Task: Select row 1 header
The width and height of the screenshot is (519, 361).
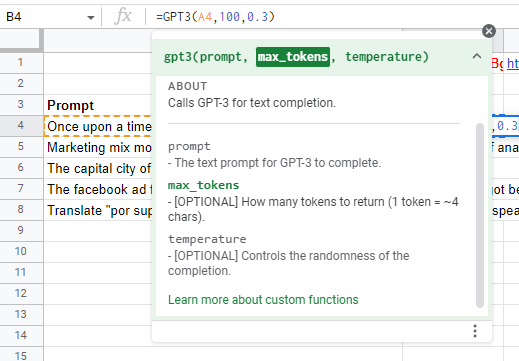Action: tap(21, 63)
